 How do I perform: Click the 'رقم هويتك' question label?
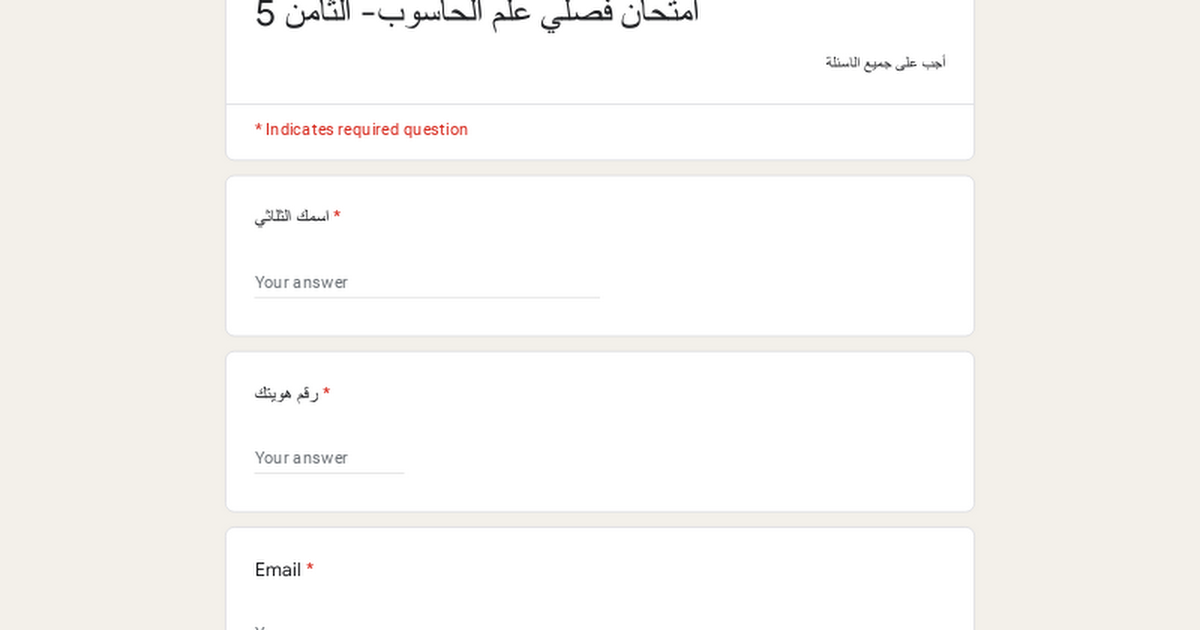[287, 393]
